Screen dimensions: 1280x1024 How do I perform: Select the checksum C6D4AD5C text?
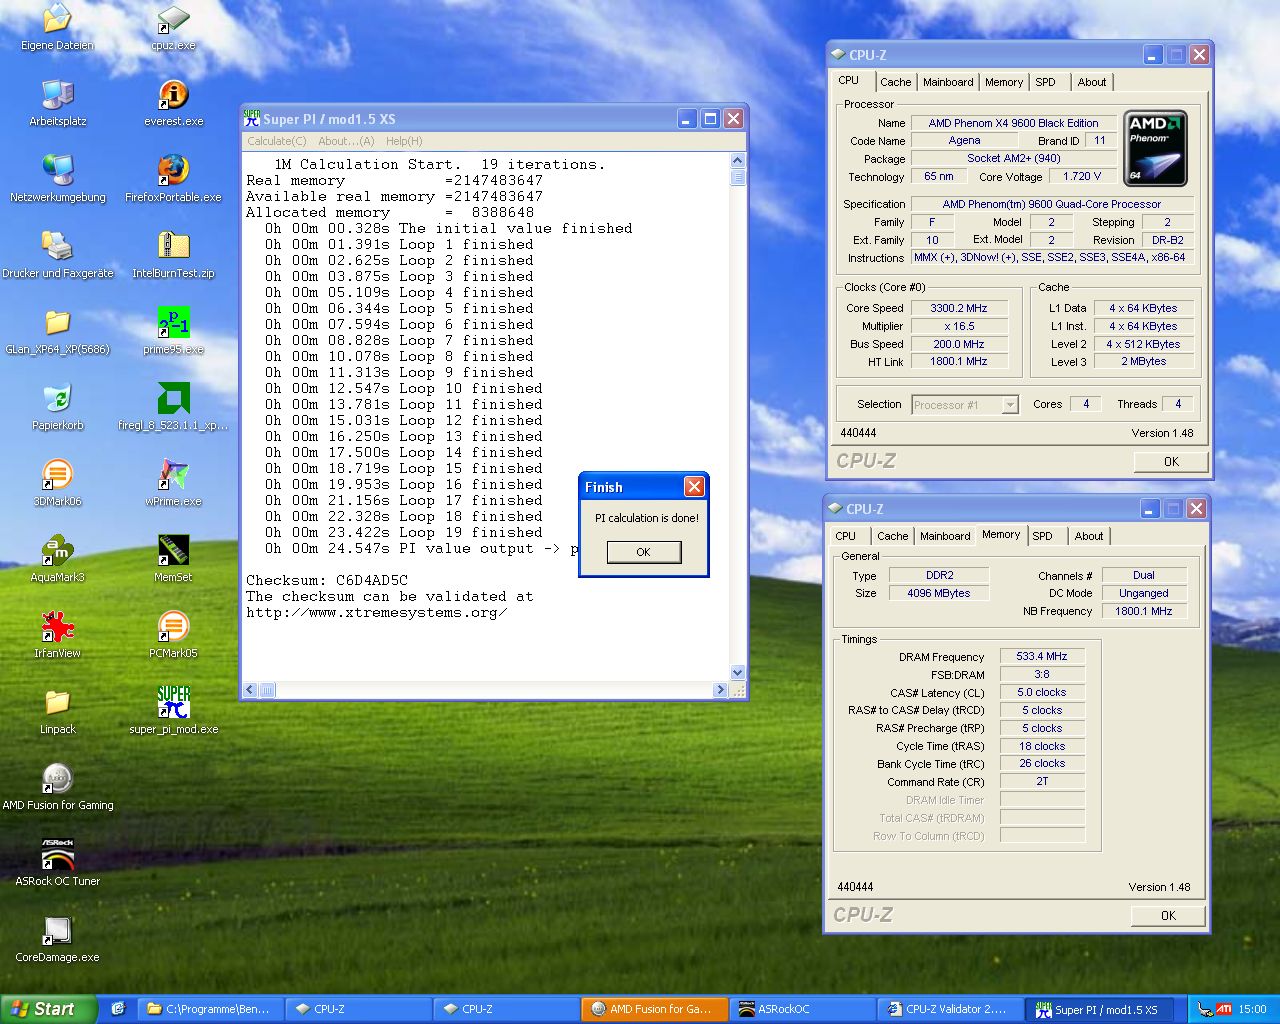point(372,580)
